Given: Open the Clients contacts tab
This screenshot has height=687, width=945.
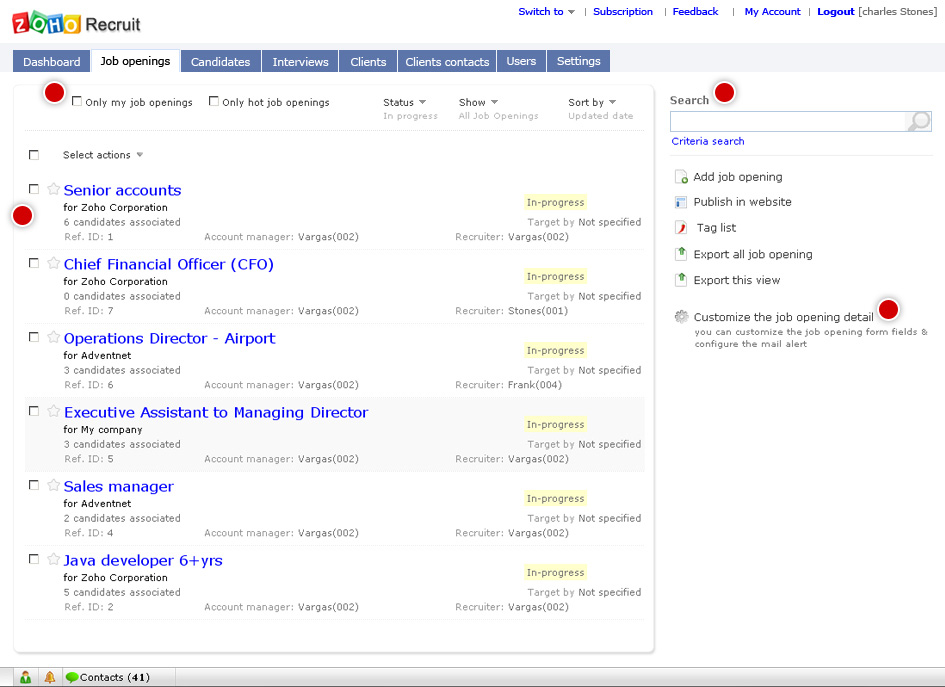Looking at the screenshot, I should [447, 61].
